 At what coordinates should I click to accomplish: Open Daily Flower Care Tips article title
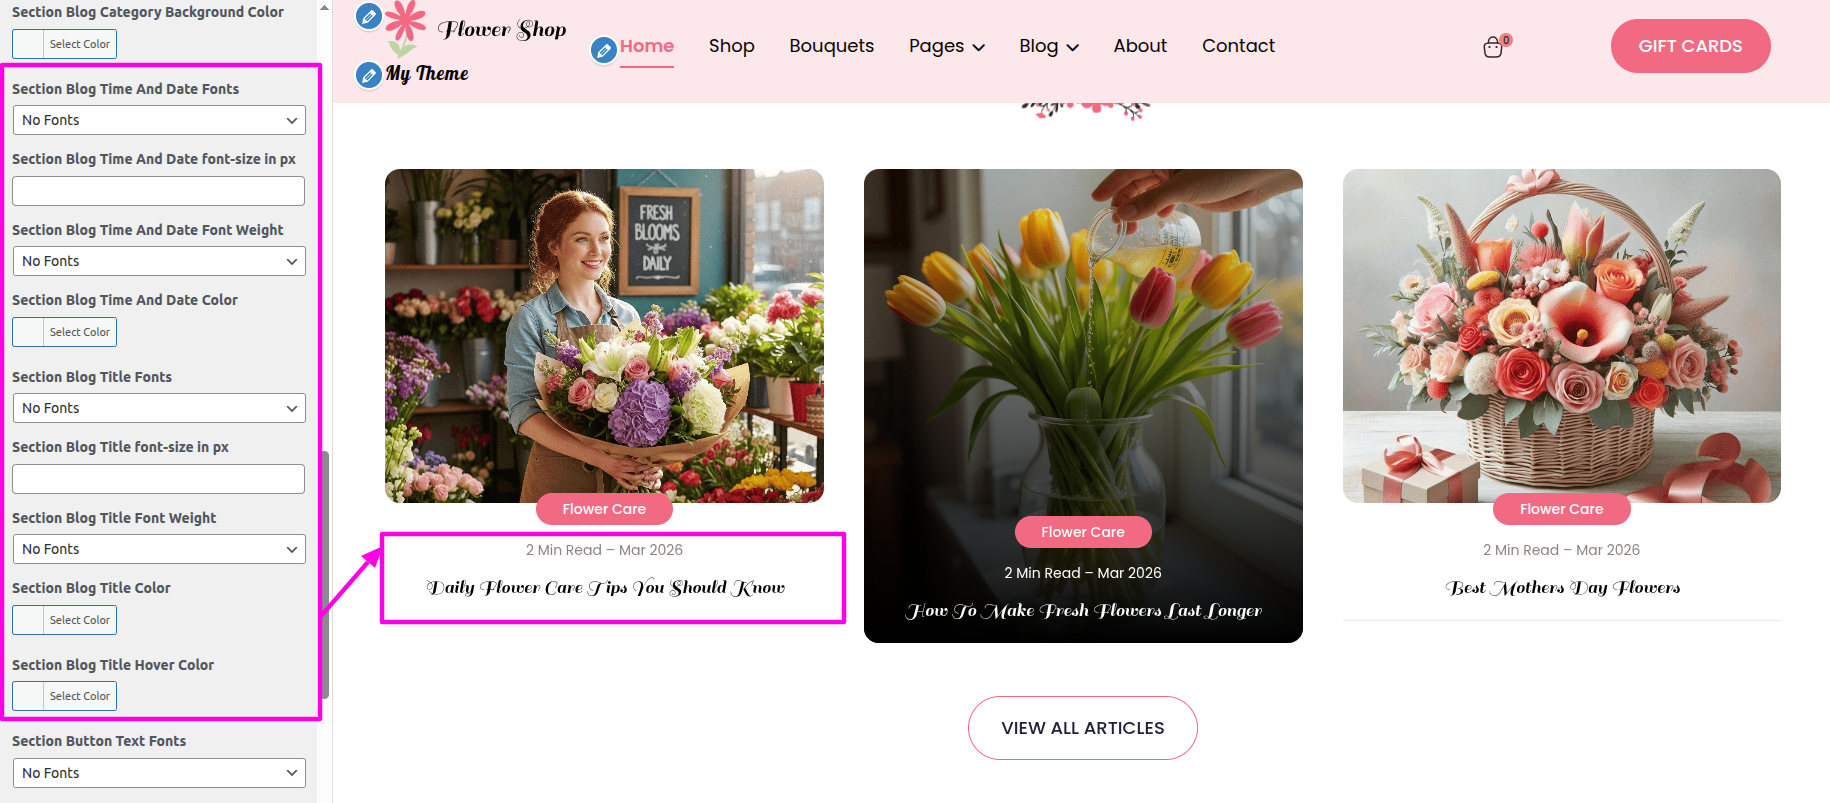coord(605,588)
